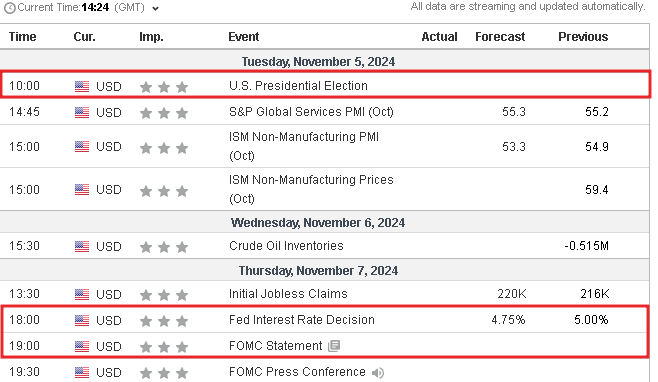Image resolution: width=658 pixels, height=382 pixels.
Task: Click importance stars for Fed Interest Rate Decision
Action: click(x=164, y=321)
